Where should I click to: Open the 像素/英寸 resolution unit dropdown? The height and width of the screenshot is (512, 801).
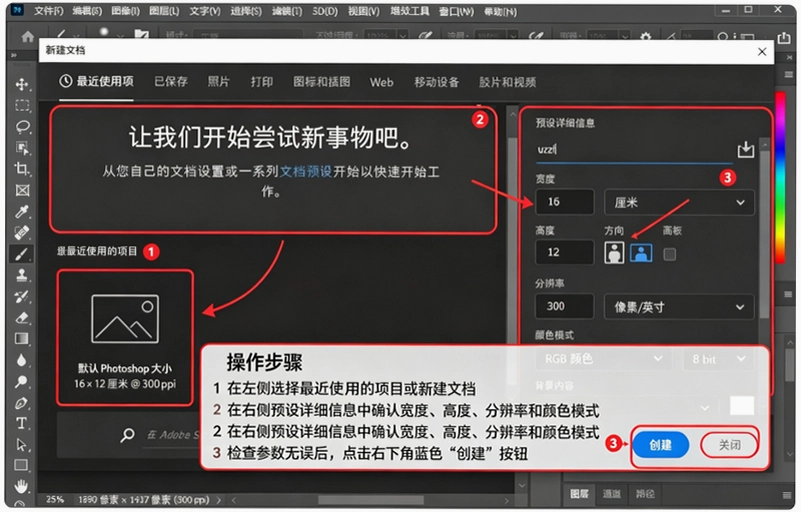coord(679,307)
